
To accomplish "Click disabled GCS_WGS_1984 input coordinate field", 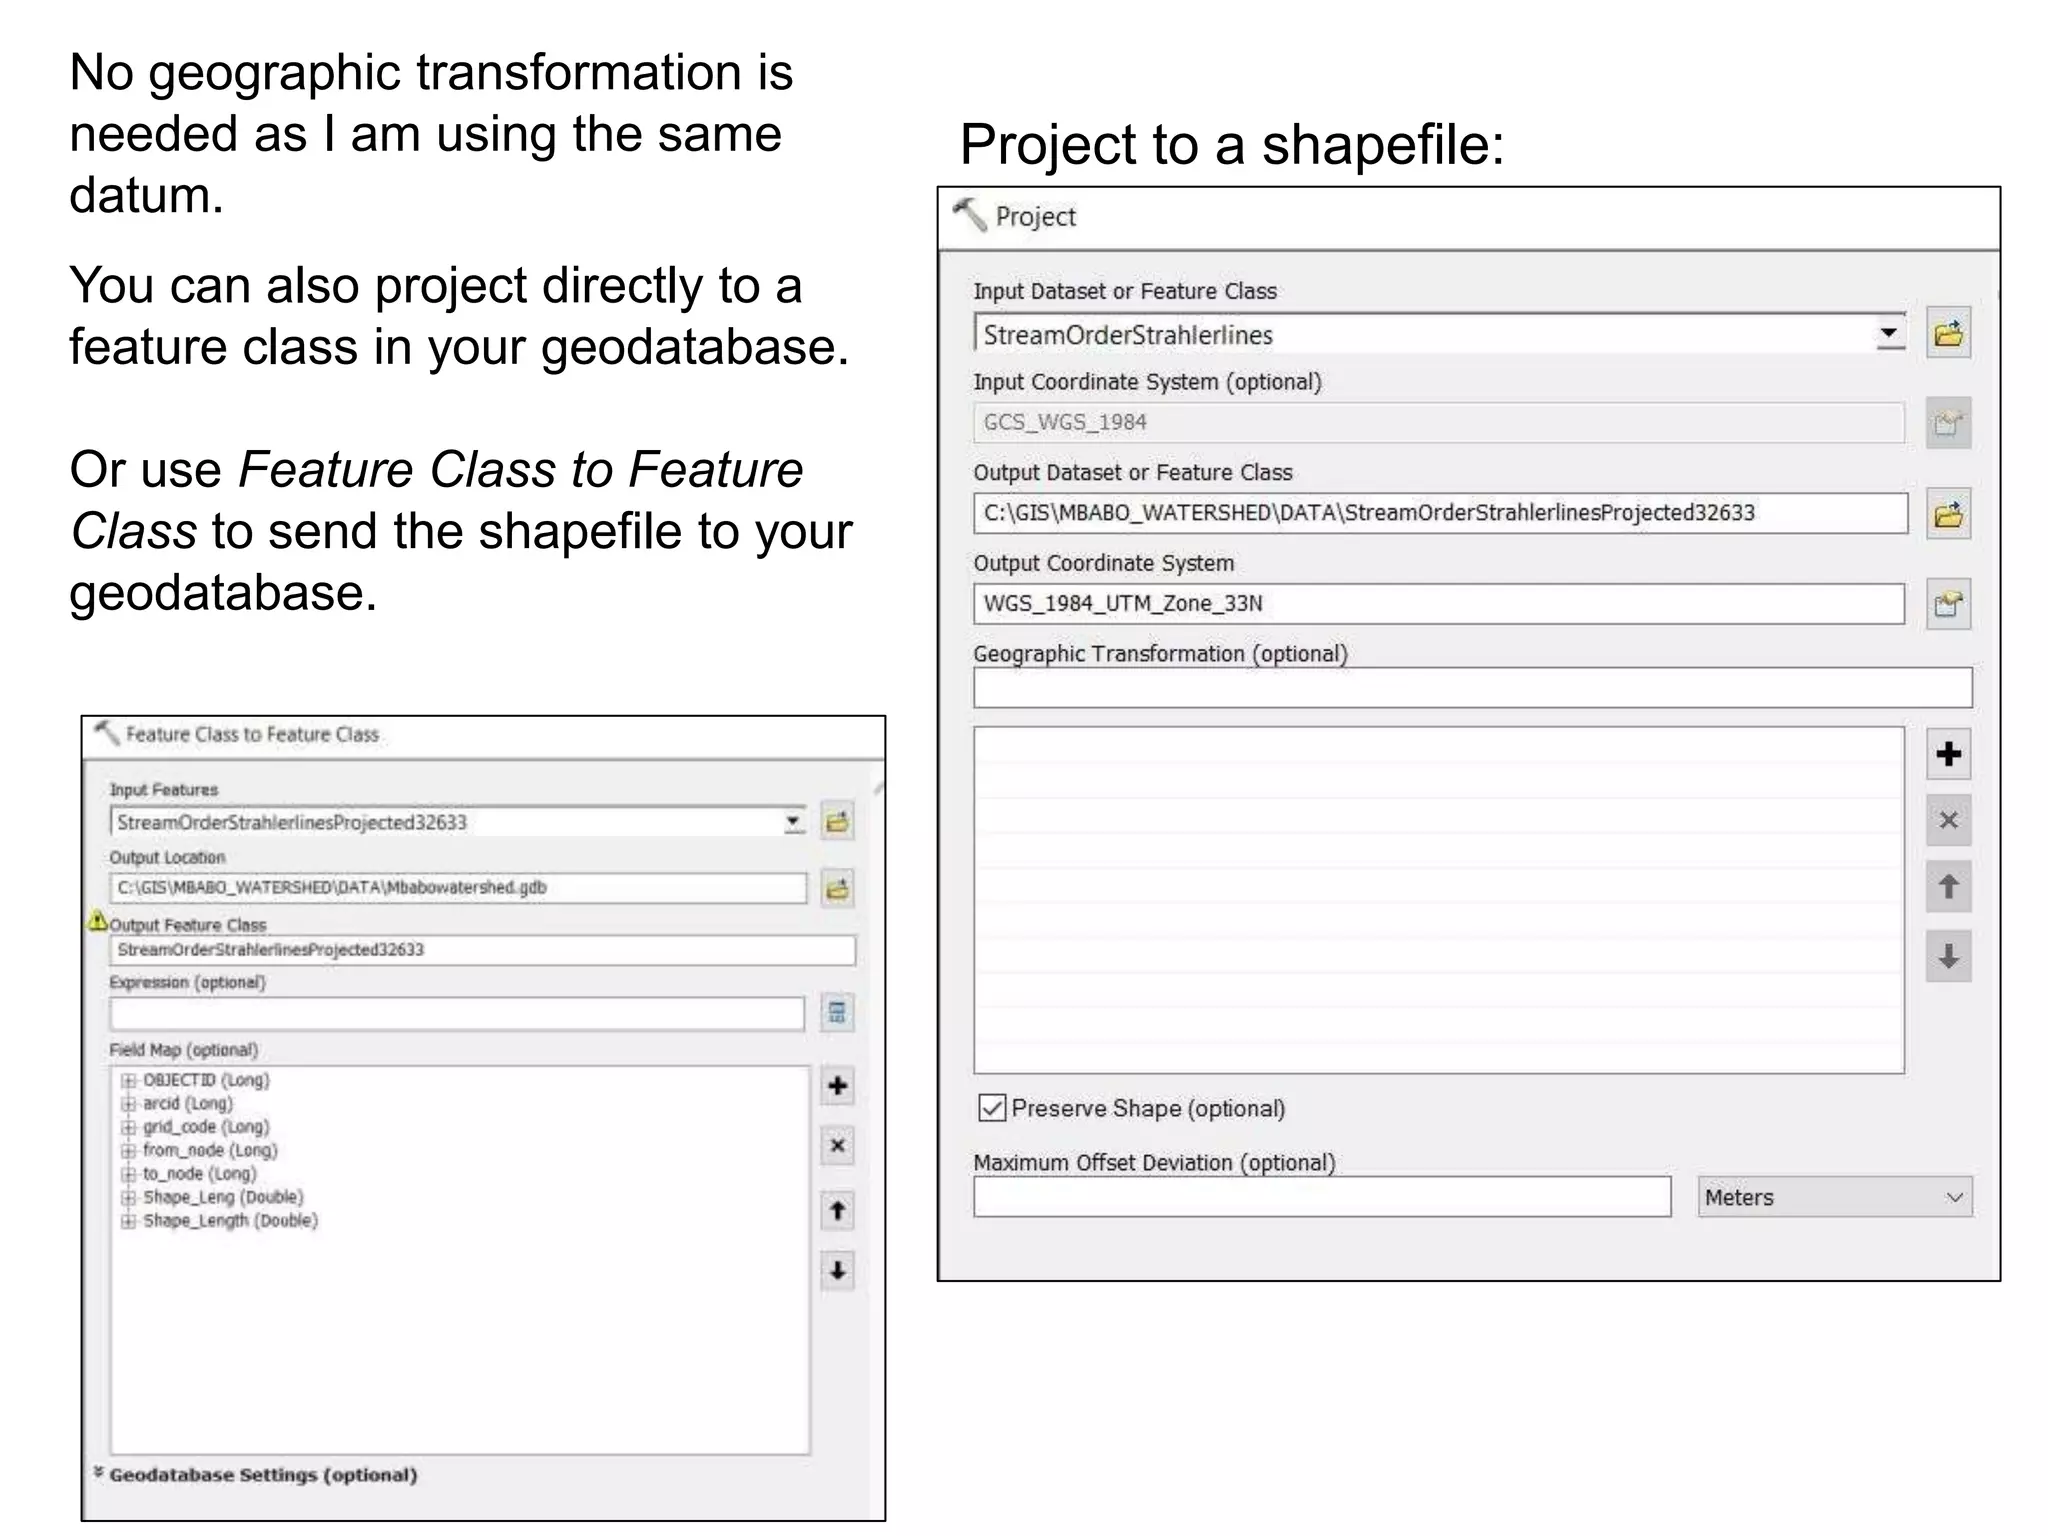I will pyautogui.click(x=1439, y=423).
